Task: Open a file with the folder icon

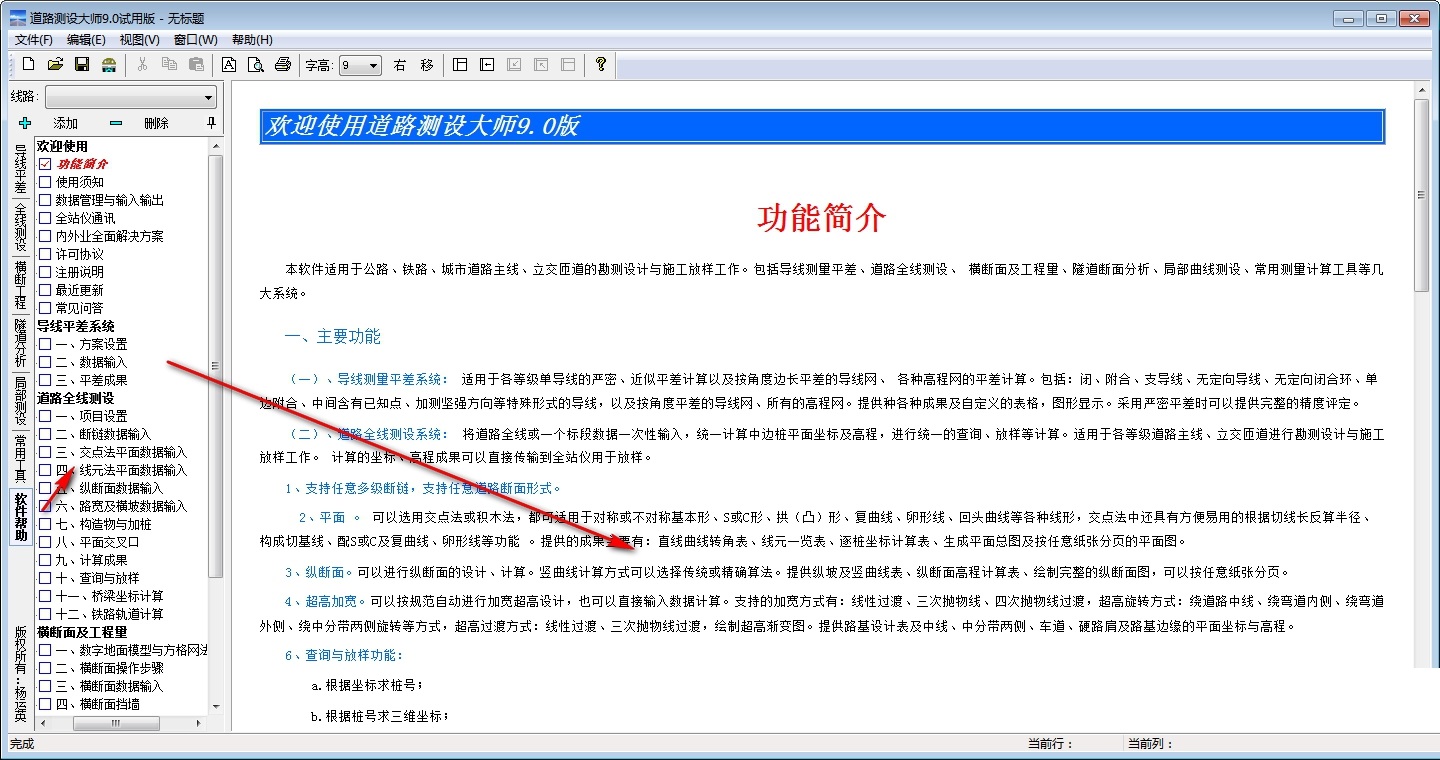Action: tap(55, 64)
